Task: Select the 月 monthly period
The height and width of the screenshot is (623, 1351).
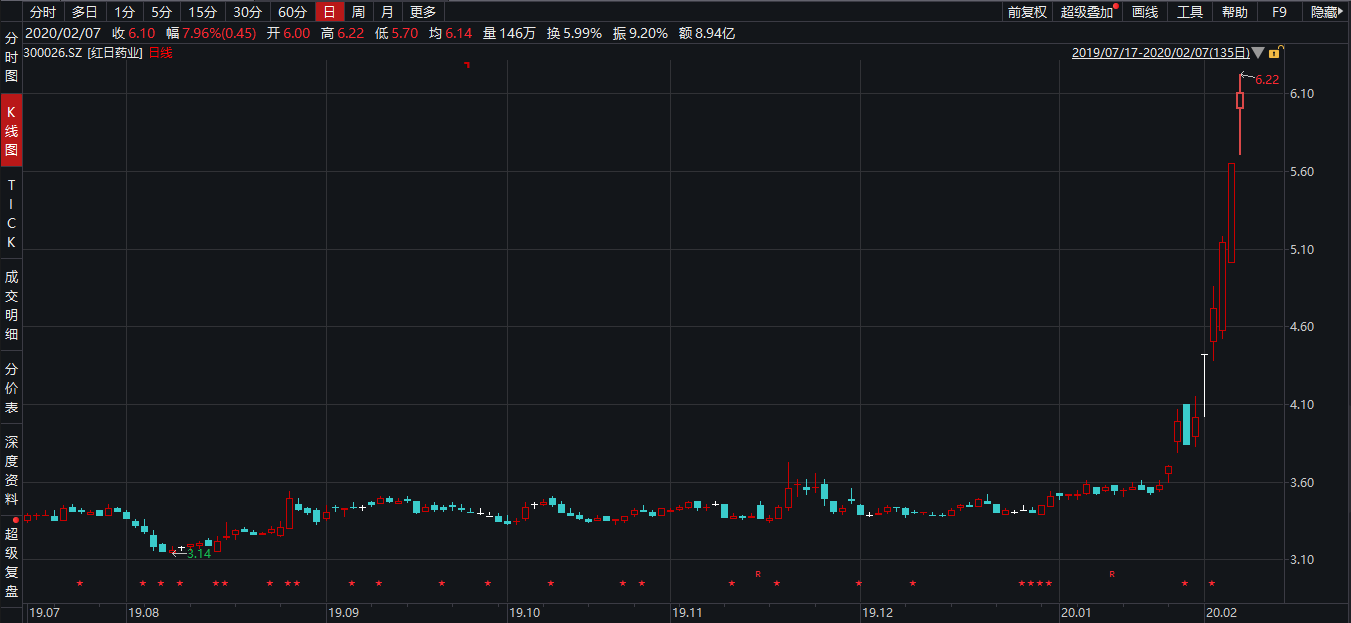Action: coord(387,12)
